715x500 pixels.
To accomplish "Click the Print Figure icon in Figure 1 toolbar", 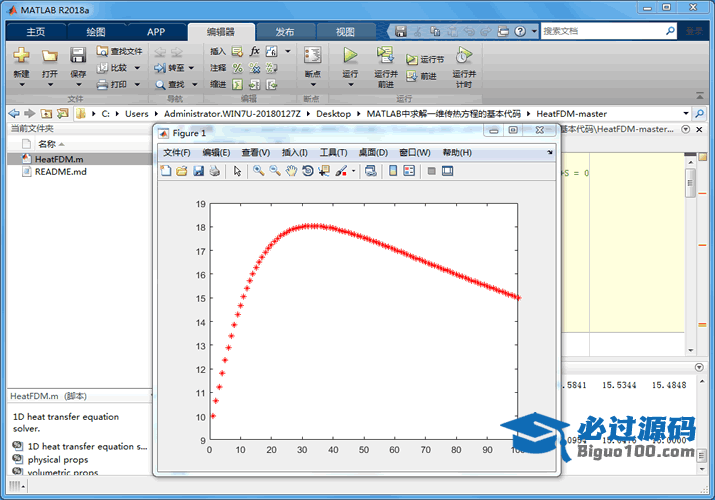I will [x=214, y=171].
